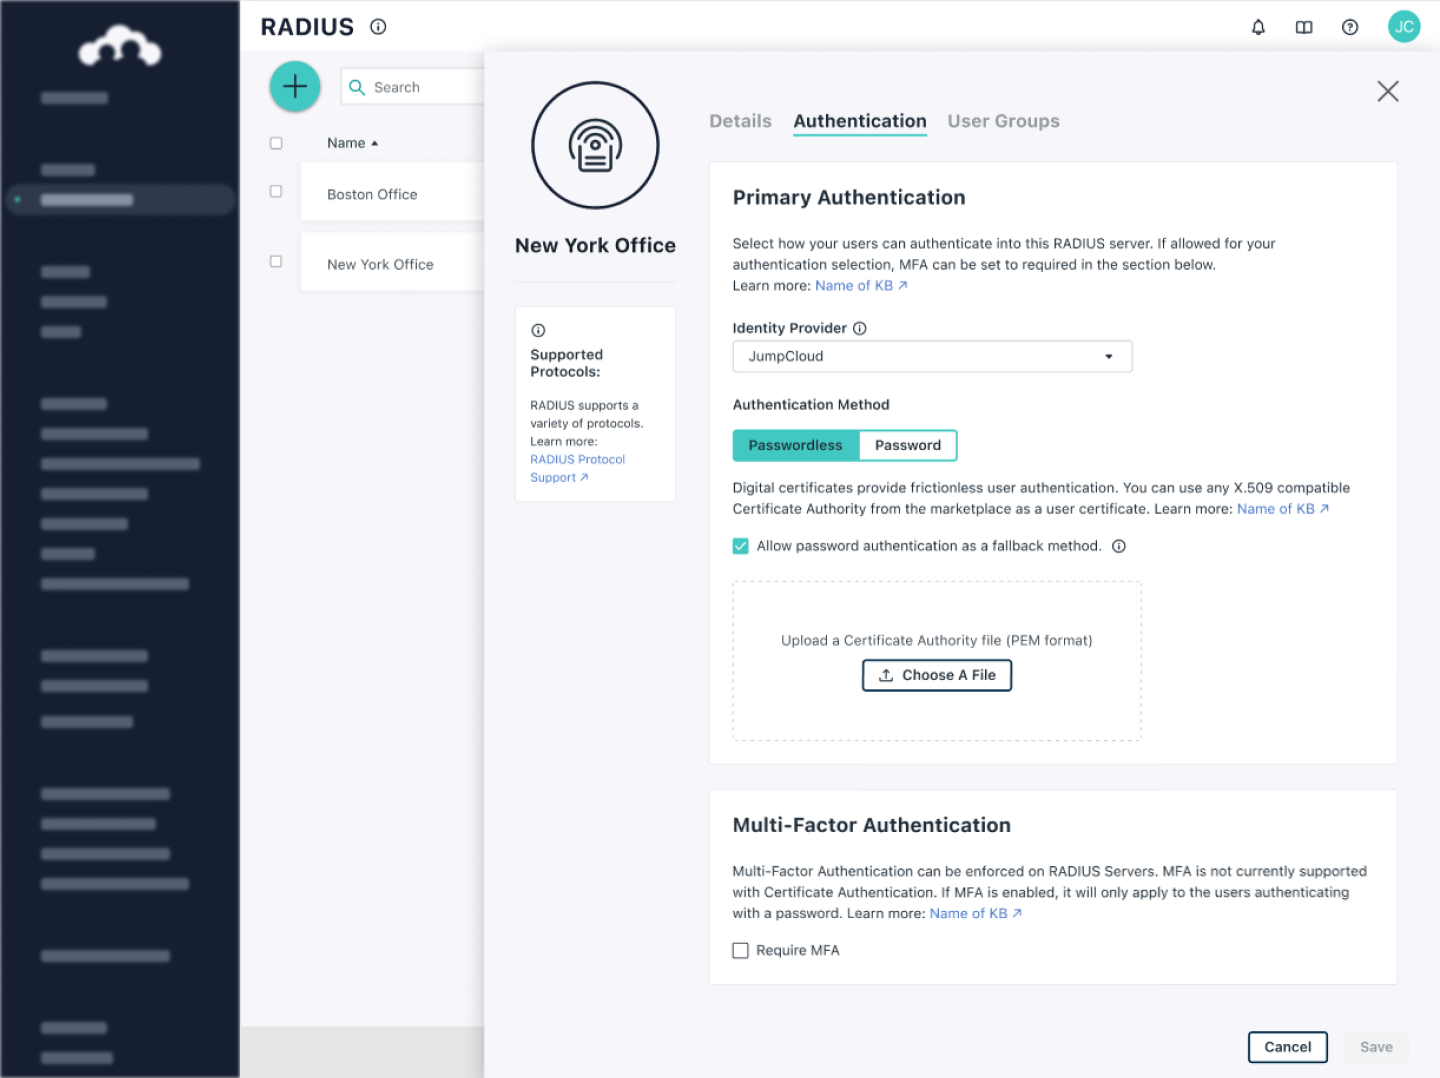Select the header checkbox to select all servers
Image resolution: width=1440 pixels, height=1078 pixels.
(276, 142)
